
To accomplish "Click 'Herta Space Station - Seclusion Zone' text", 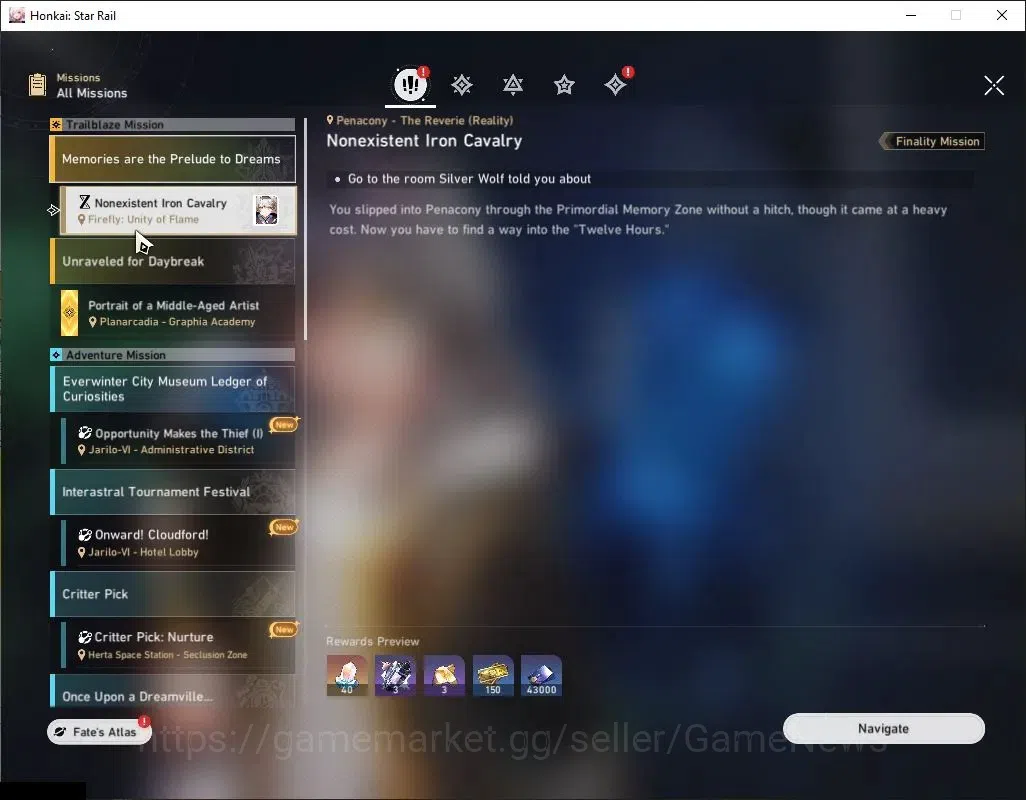I will pyautogui.click(x=168, y=655).
